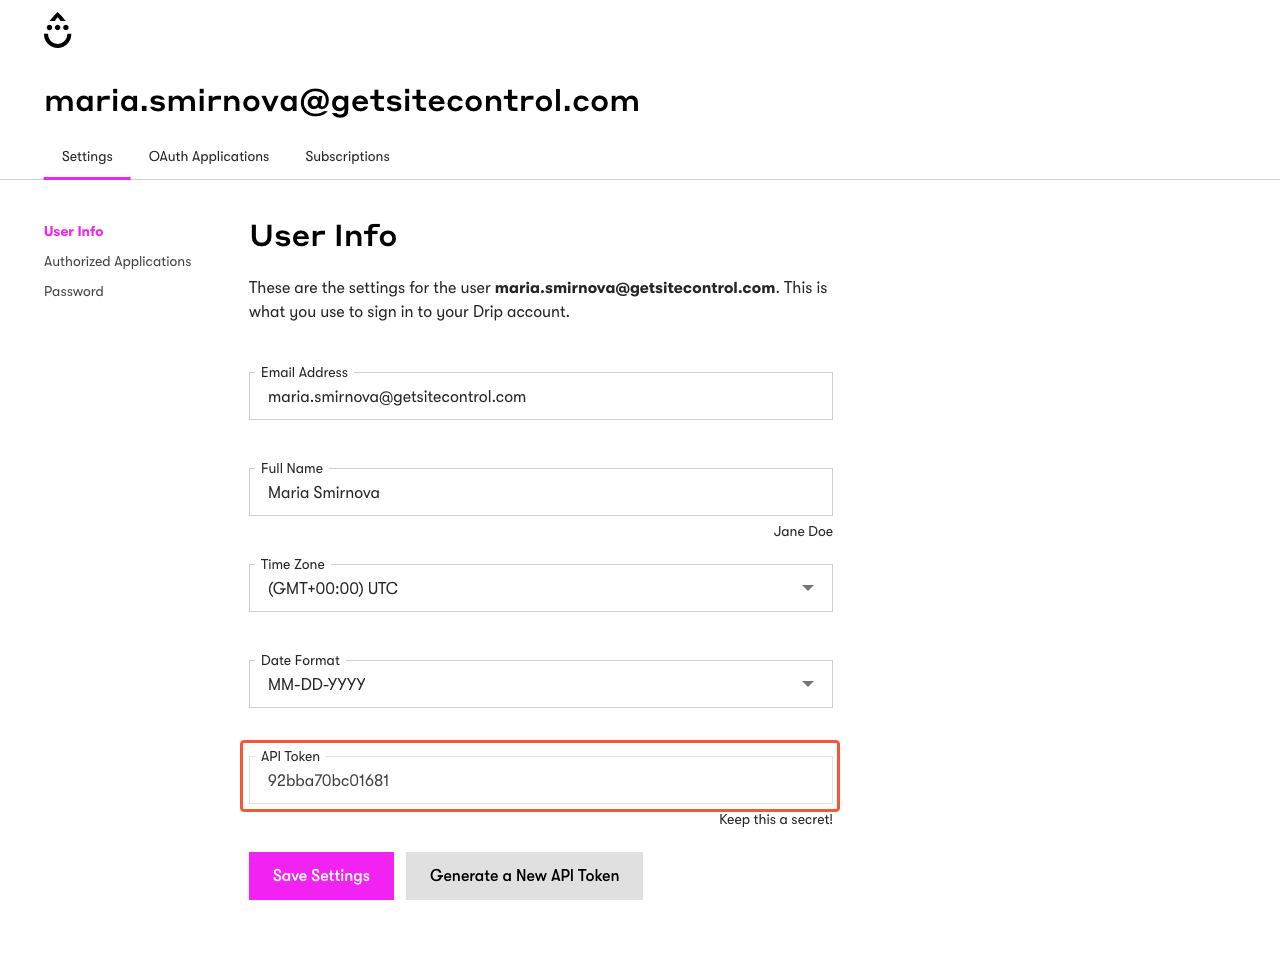
Task: Select the (GMT+00:00) UTC time zone box
Action: (x=520, y=589)
